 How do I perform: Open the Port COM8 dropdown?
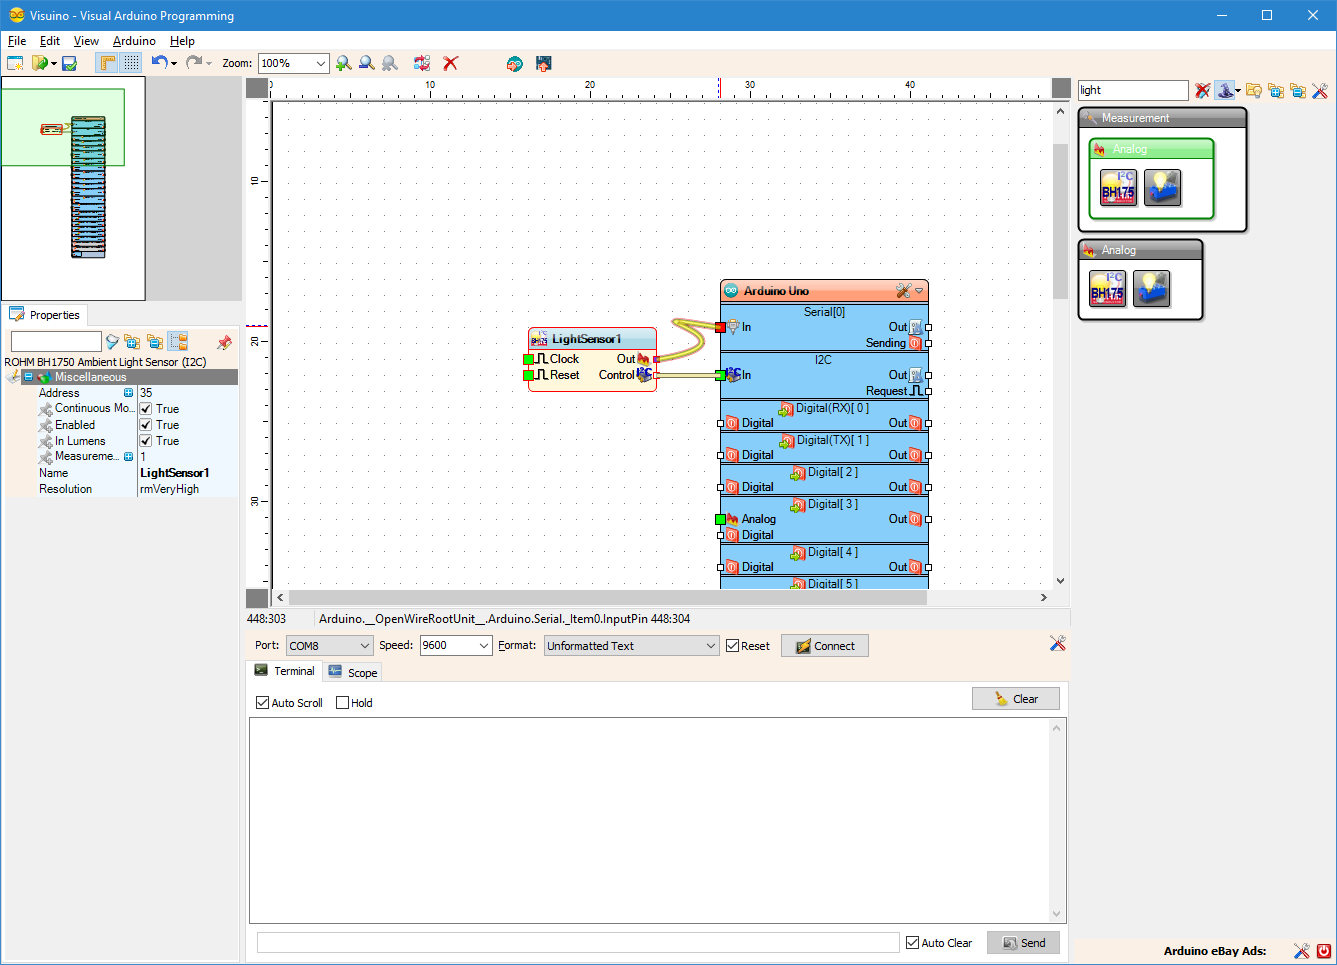click(x=328, y=645)
